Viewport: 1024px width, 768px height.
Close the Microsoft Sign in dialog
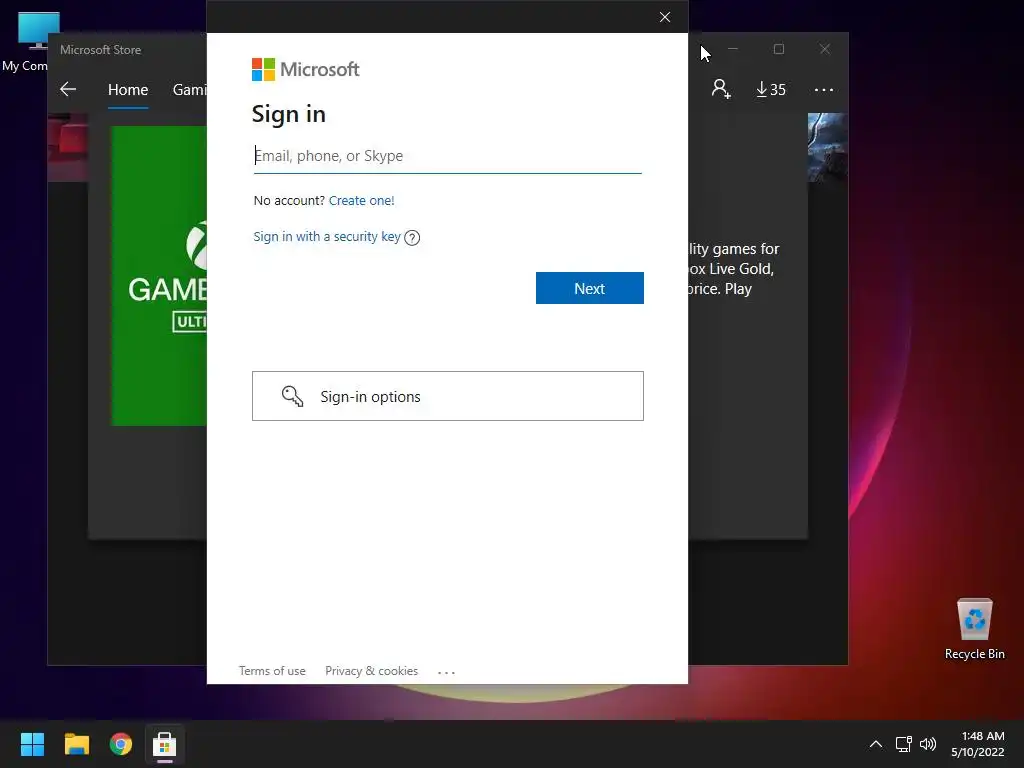pyautogui.click(x=665, y=17)
